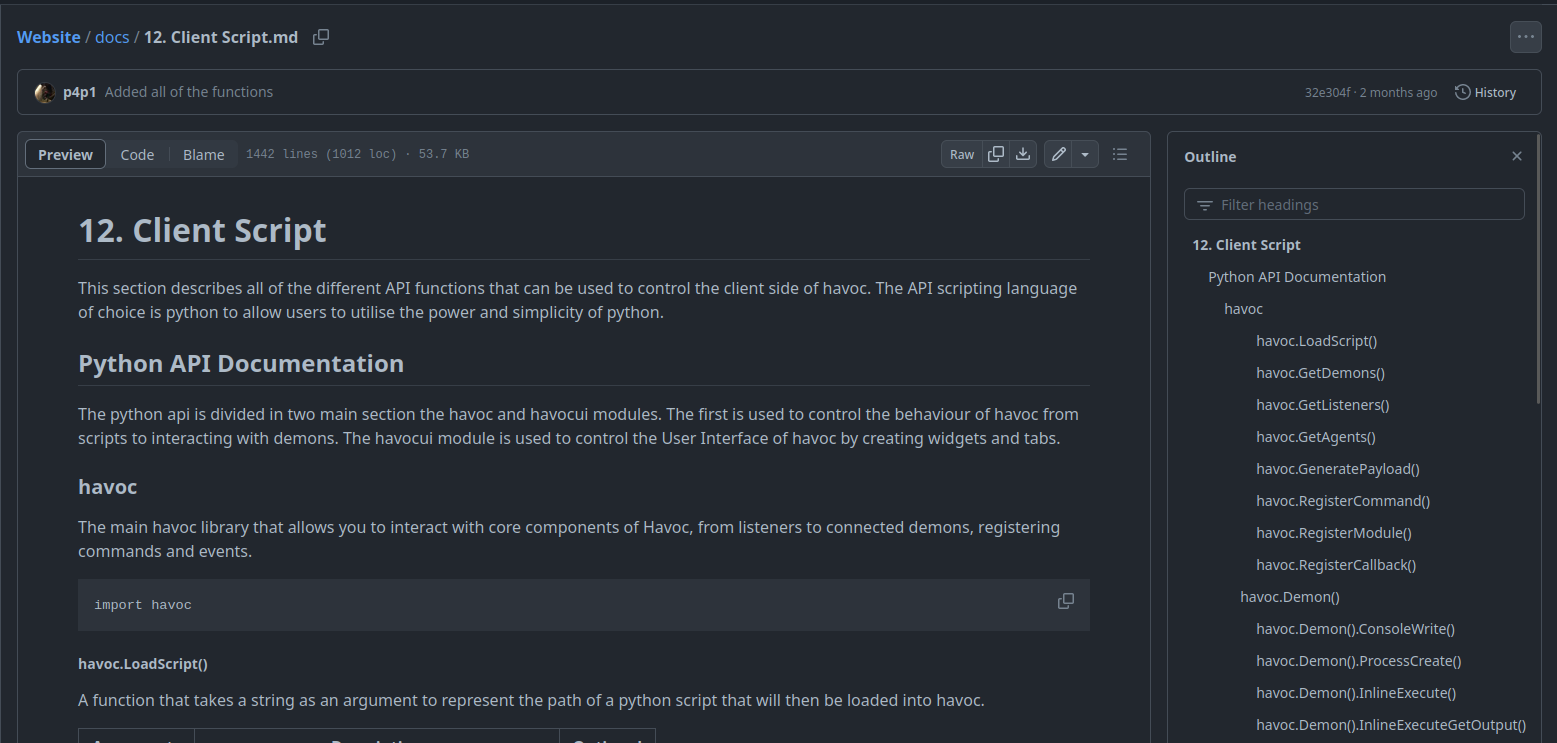Copy the file path icon beside the filename
Image resolution: width=1557 pixels, height=743 pixels.
click(321, 37)
